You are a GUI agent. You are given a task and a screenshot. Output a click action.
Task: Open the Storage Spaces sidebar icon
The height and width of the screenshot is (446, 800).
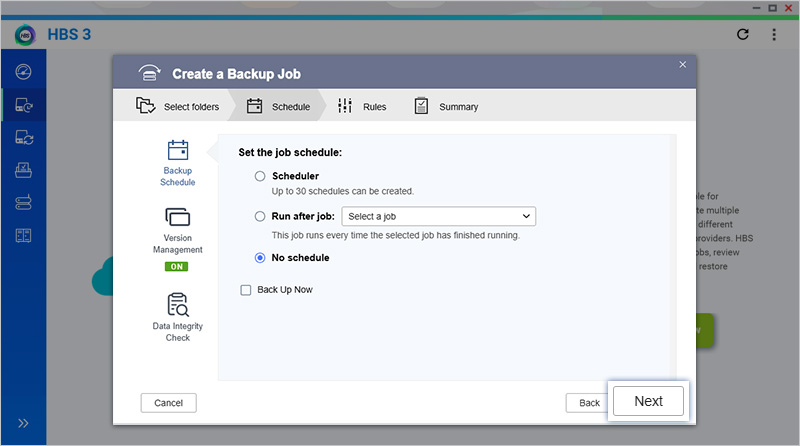tap(23, 203)
